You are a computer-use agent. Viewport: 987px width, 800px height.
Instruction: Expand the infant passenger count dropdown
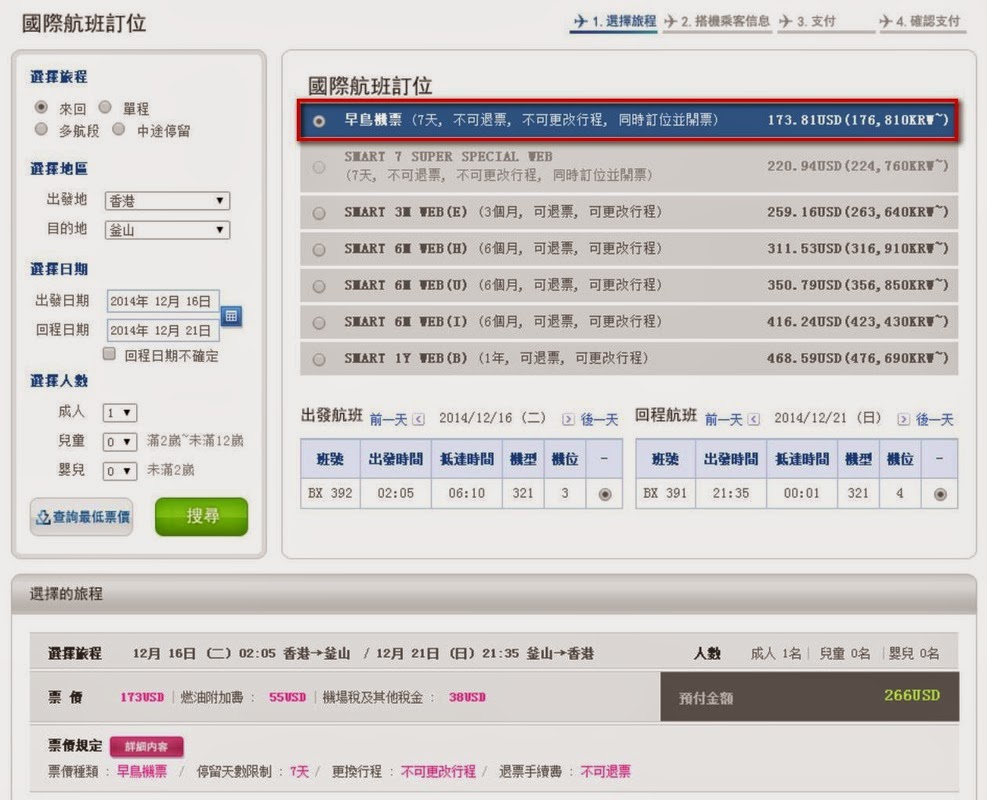[x=120, y=470]
